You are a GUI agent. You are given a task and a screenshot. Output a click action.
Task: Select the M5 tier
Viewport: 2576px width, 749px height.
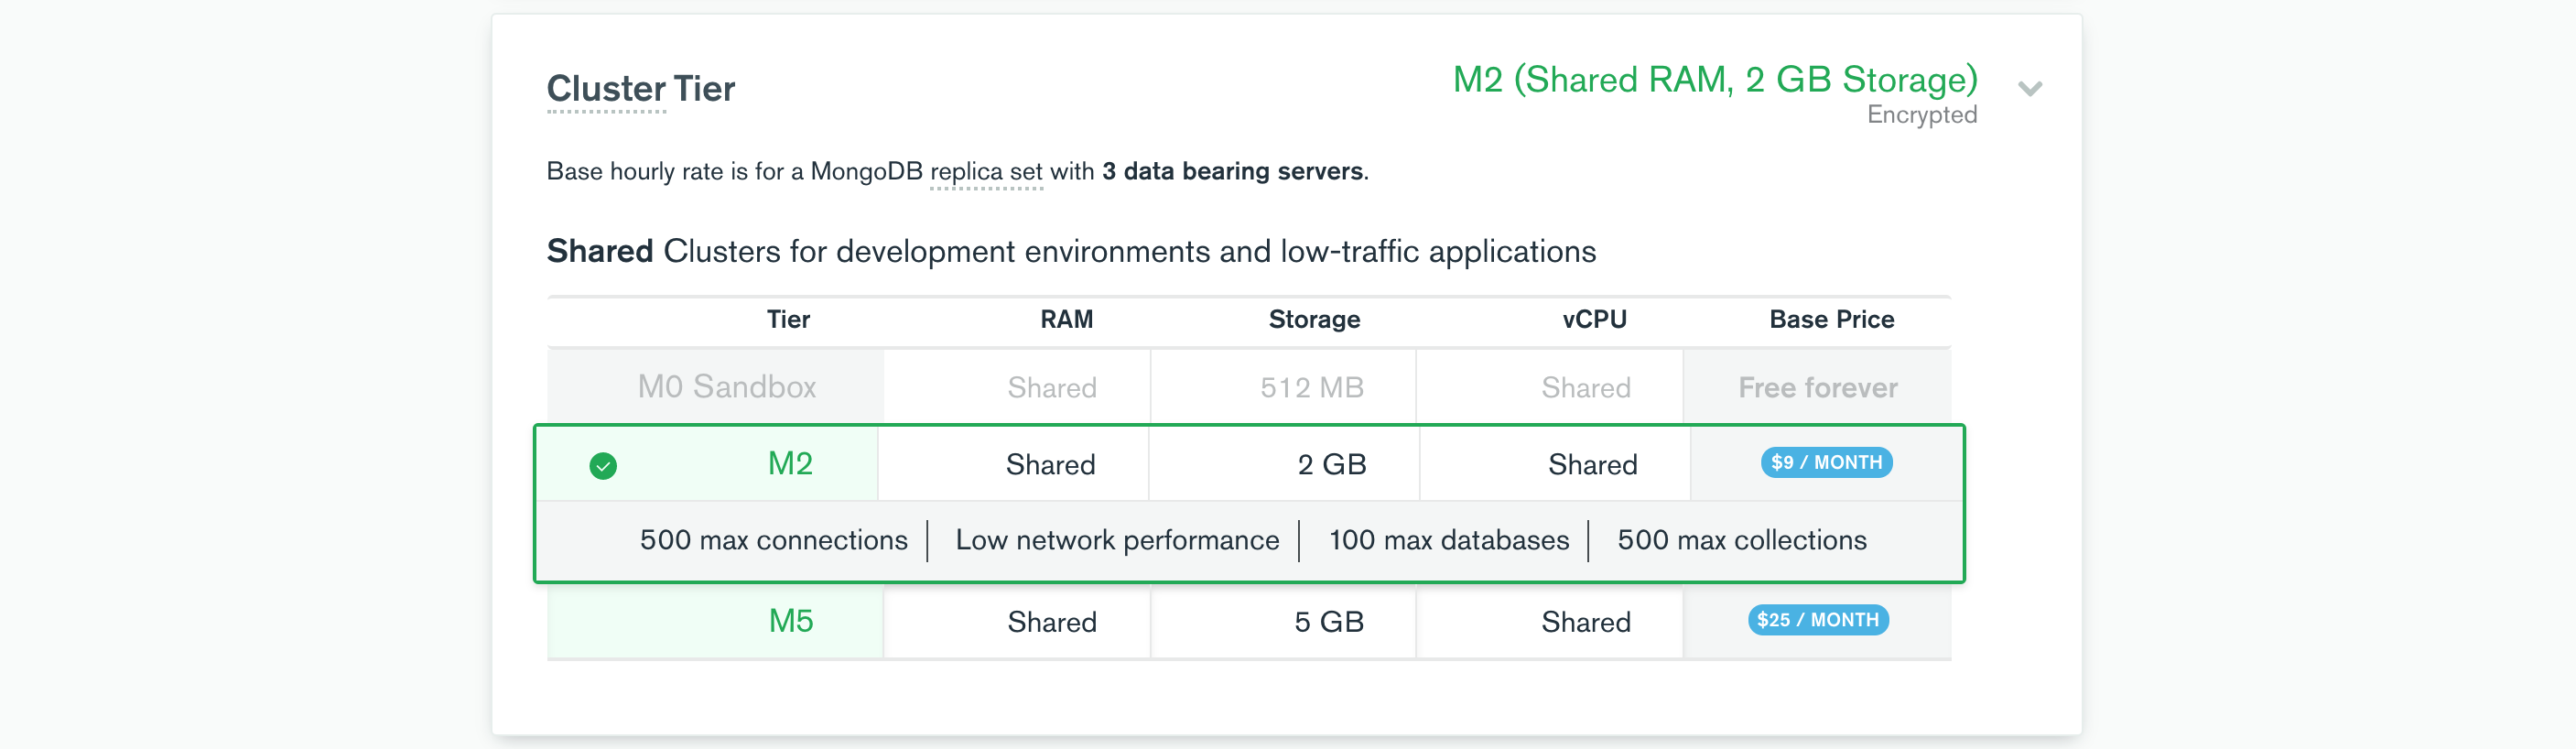(x=790, y=621)
